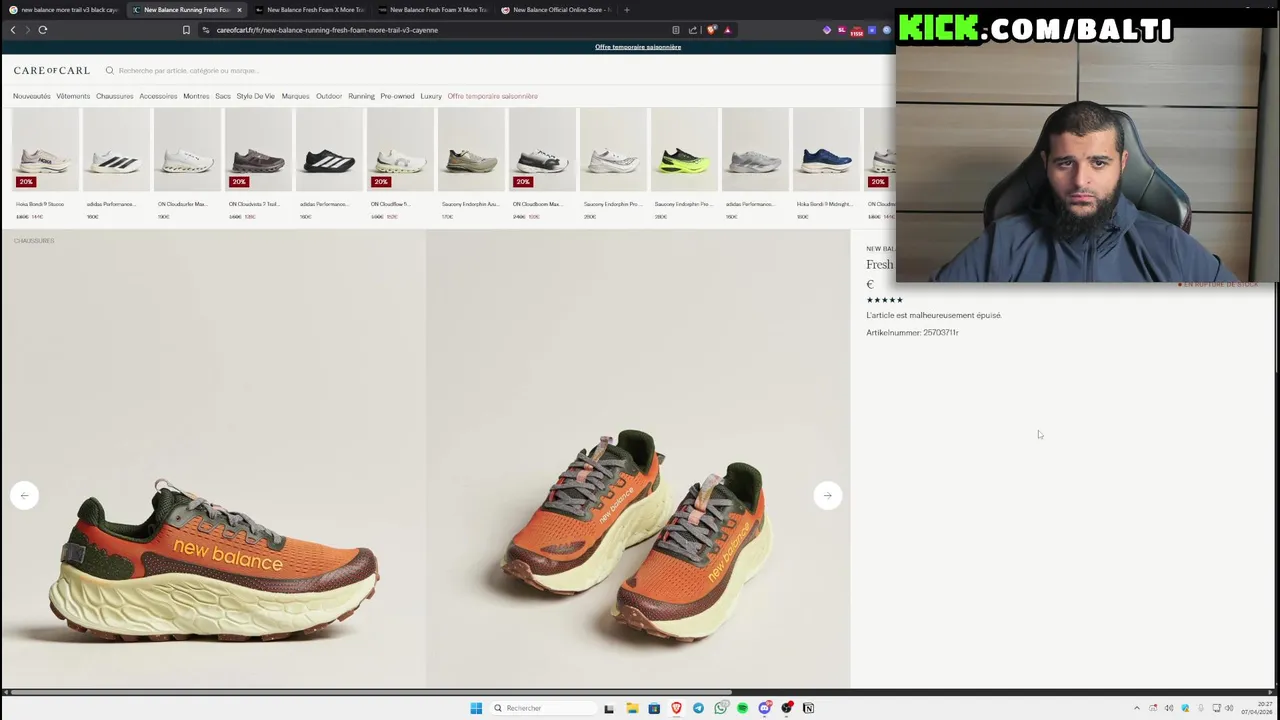1280x720 pixels.
Task: Expand the system tray hidden icons chevron
Action: [x=1136, y=708]
